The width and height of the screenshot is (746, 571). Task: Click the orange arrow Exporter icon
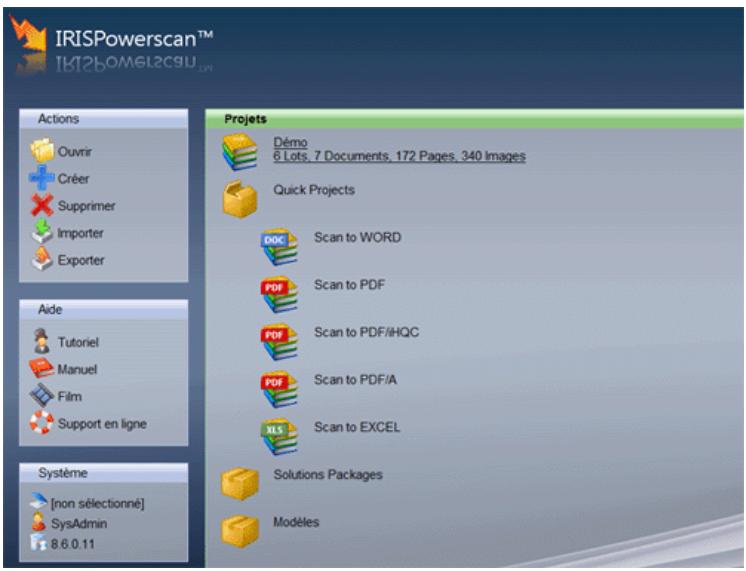point(42,259)
